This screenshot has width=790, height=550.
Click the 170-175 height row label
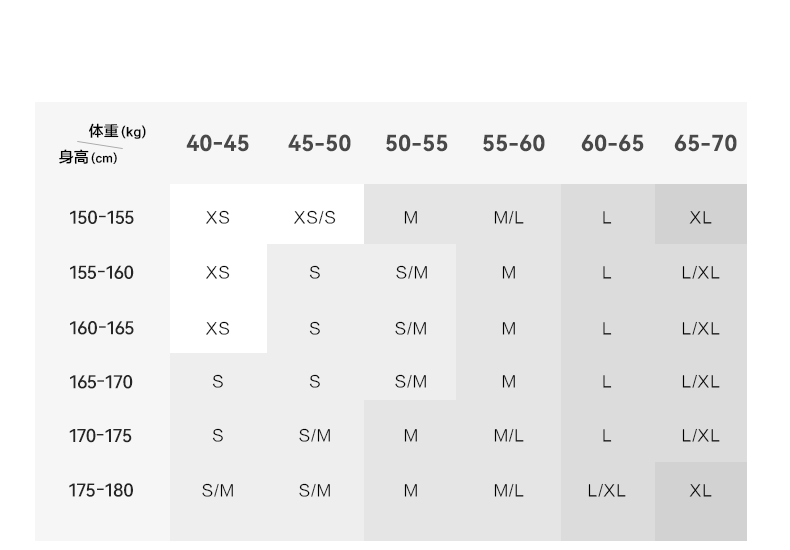[101, 436]
